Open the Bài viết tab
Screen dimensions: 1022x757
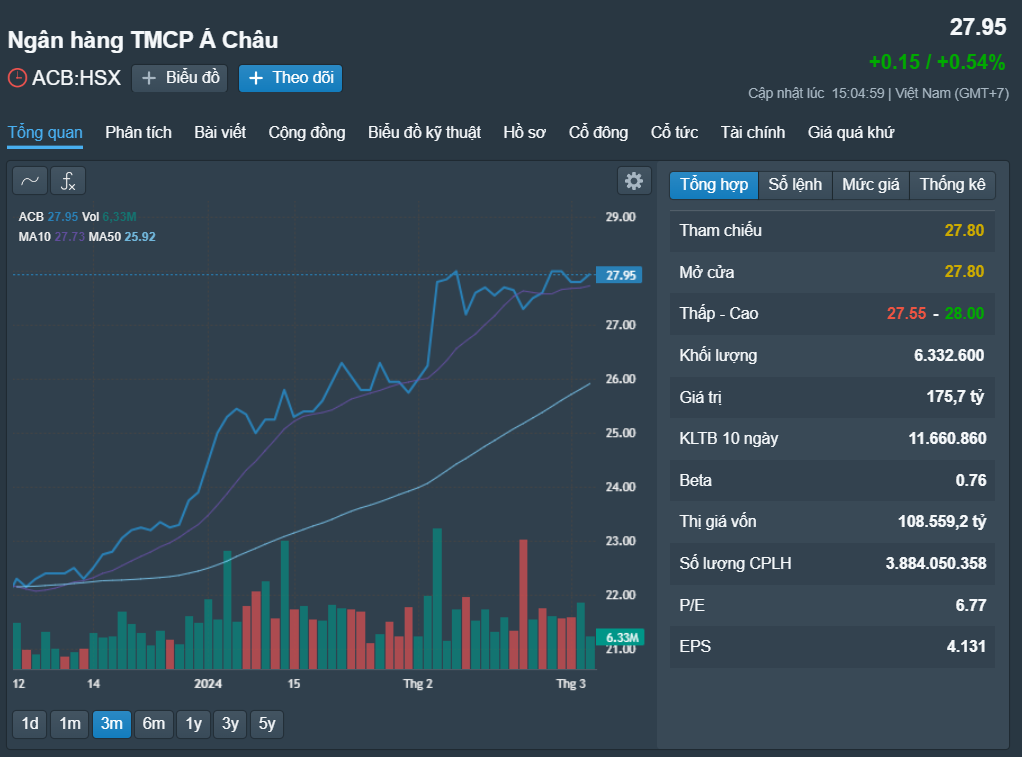(220, 132)
